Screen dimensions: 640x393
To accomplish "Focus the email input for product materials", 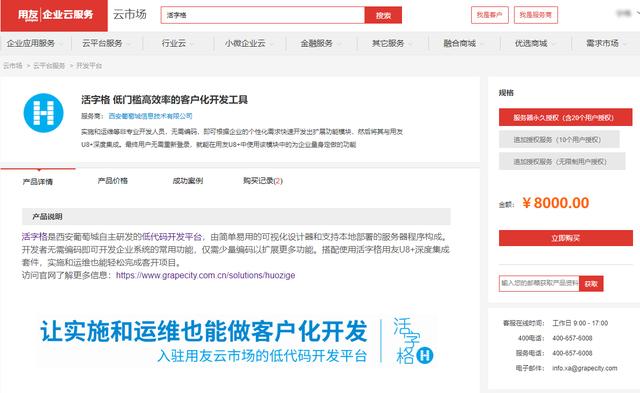I will 539,283.
